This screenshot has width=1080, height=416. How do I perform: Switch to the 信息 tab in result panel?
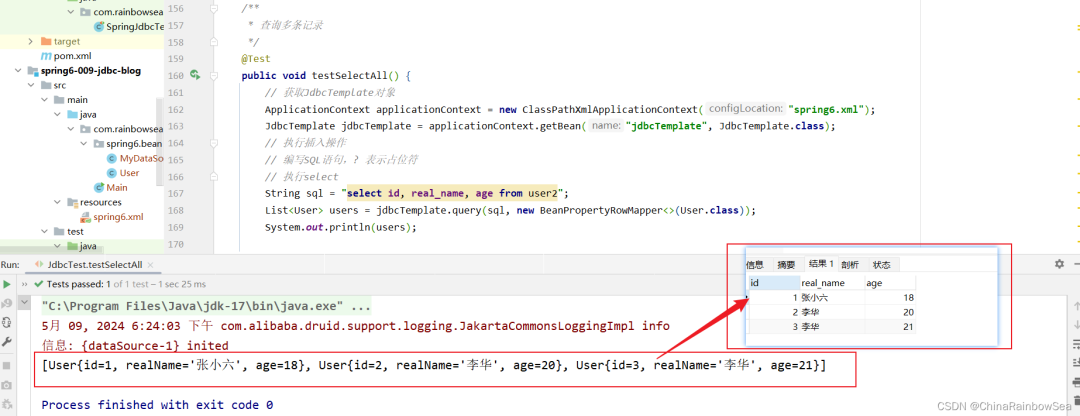[755, 264]
